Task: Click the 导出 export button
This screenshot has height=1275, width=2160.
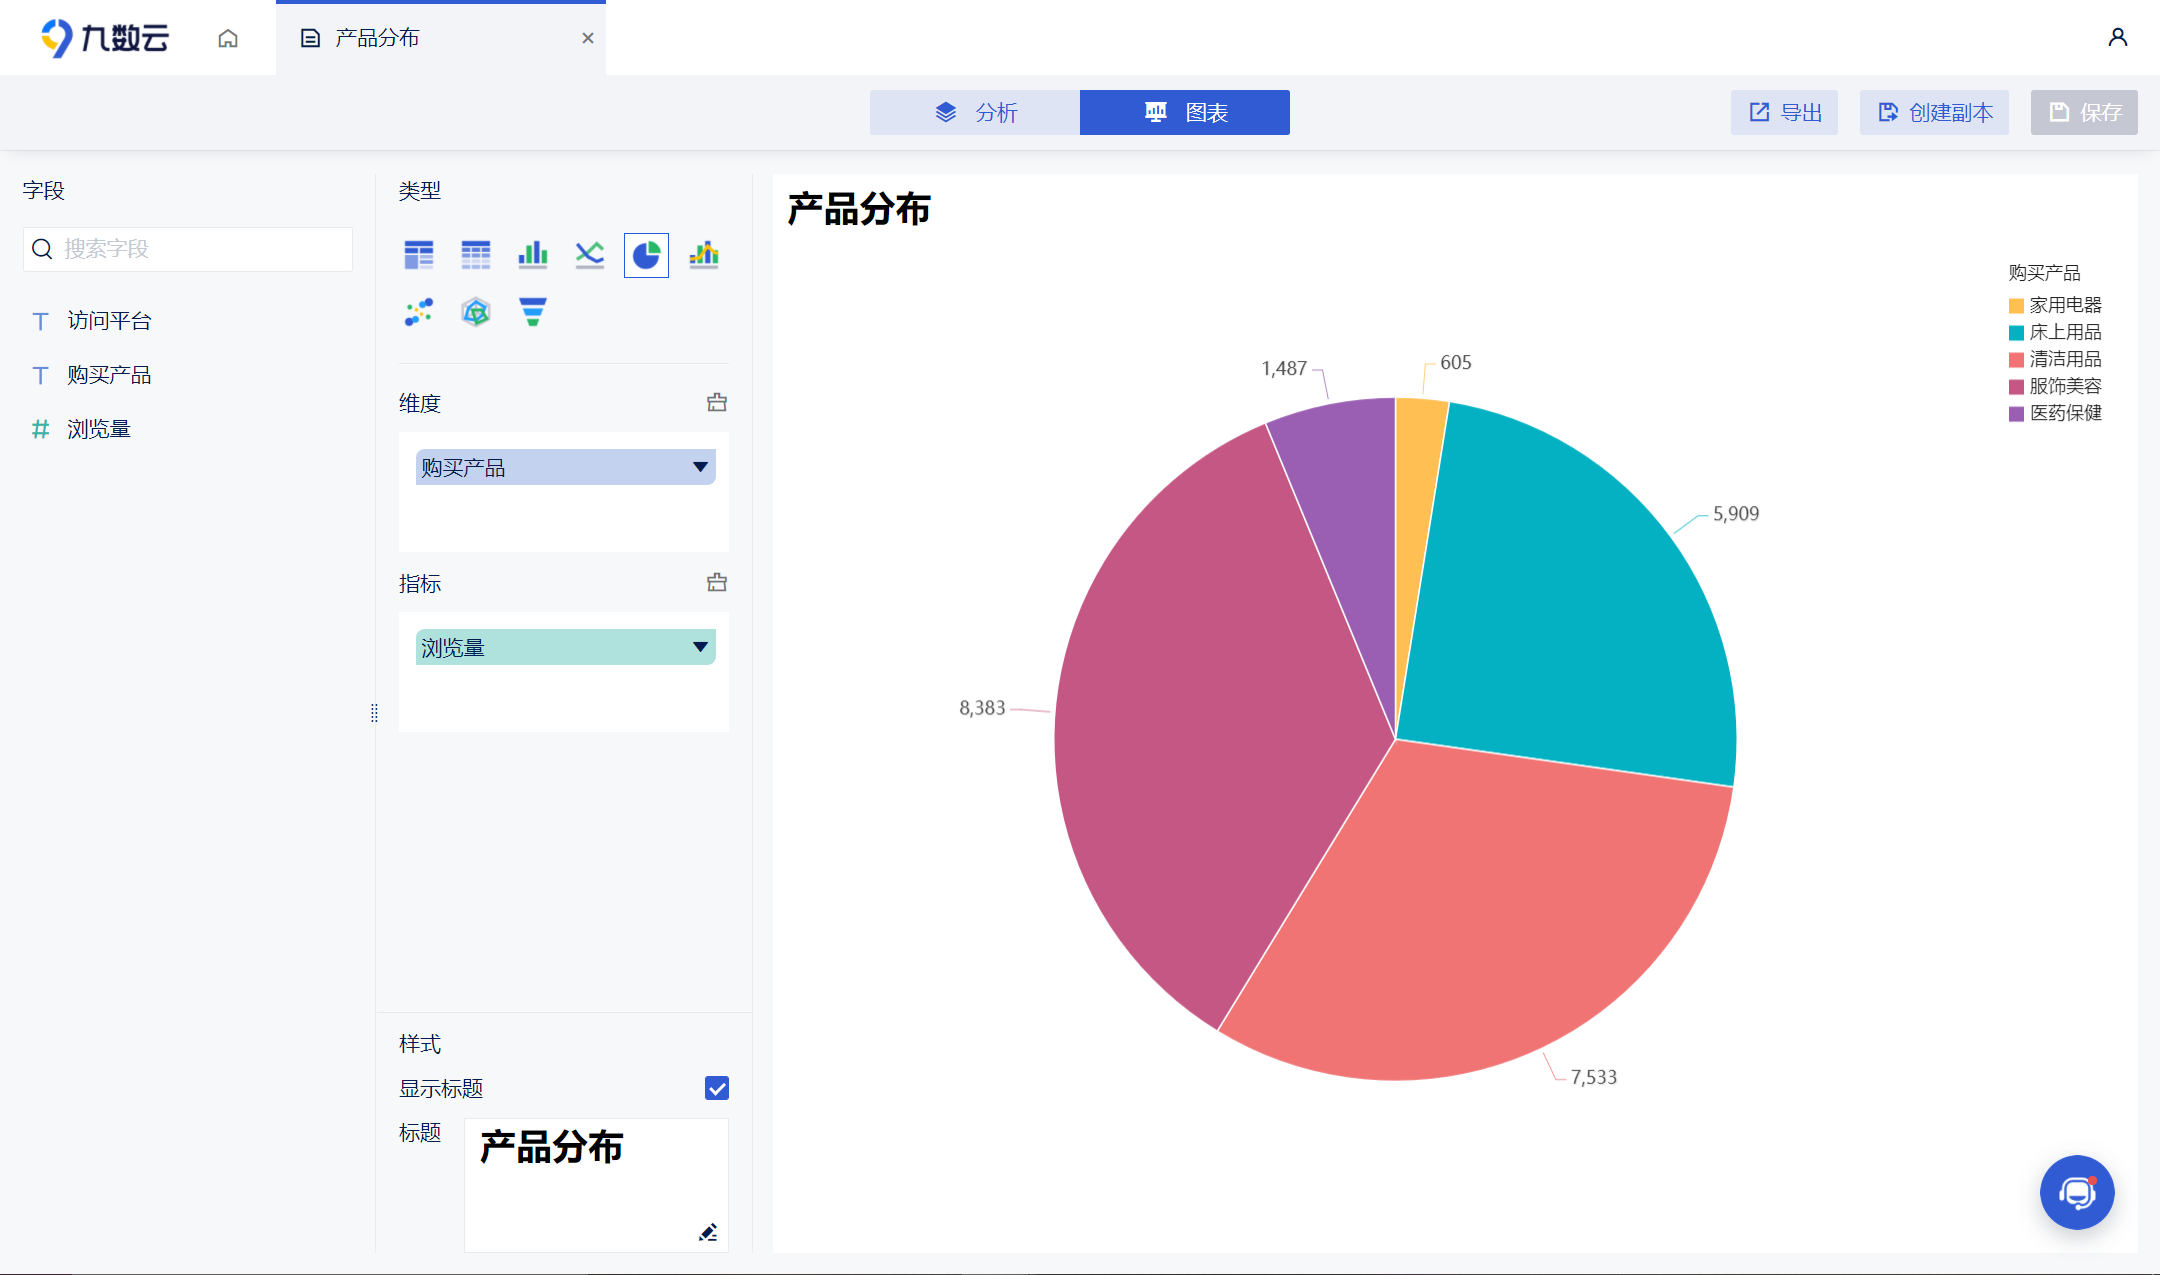Action: pyautogui.click(x=1785, y=112)
